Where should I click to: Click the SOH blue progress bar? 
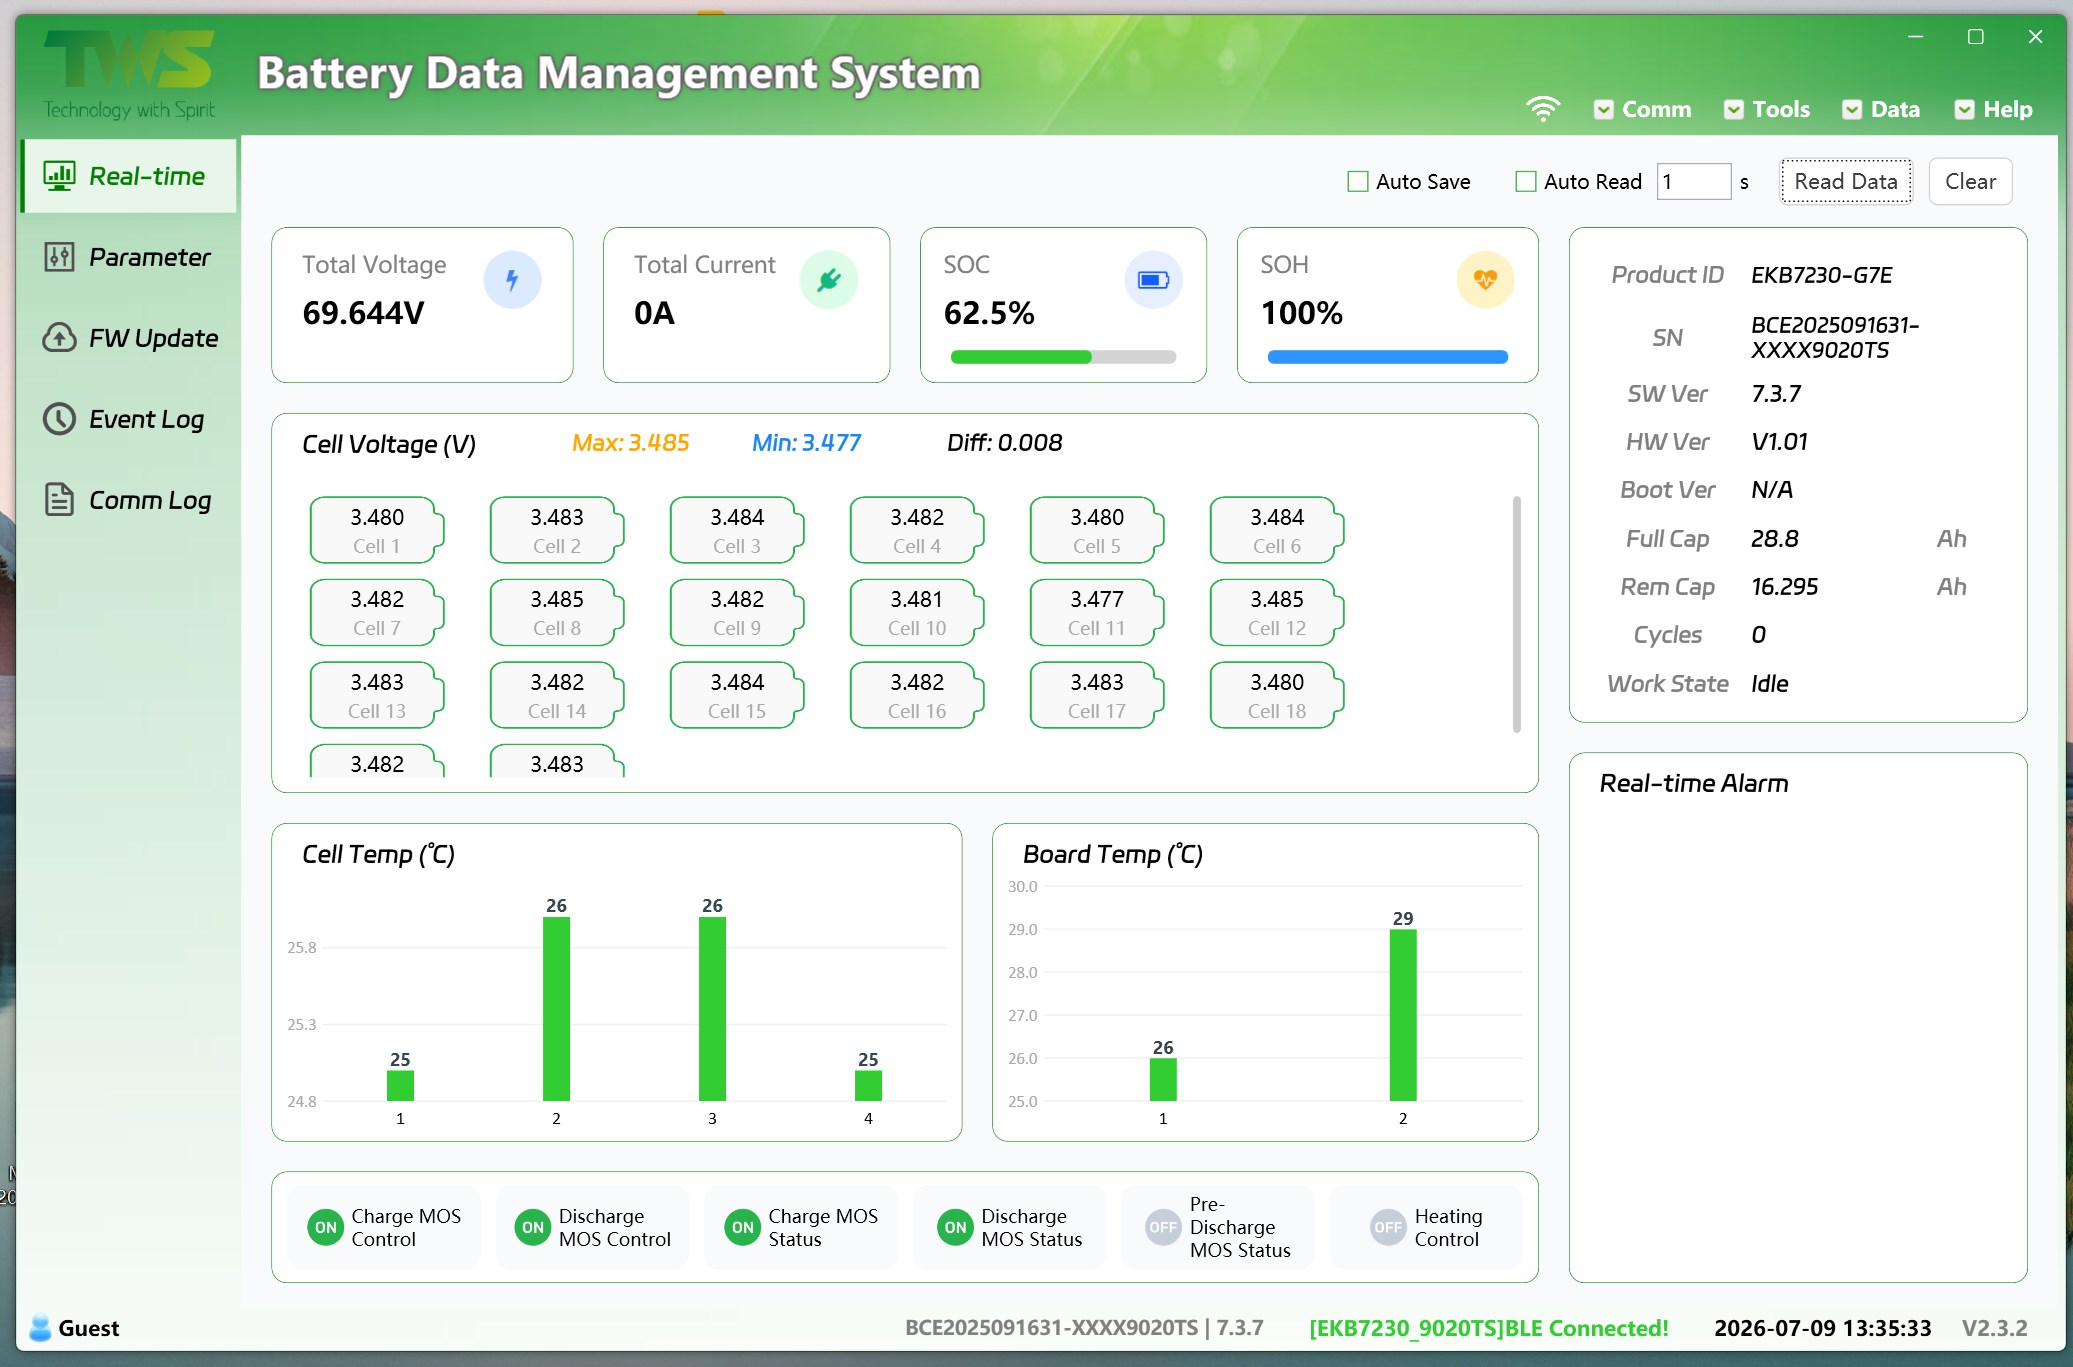1387,357
